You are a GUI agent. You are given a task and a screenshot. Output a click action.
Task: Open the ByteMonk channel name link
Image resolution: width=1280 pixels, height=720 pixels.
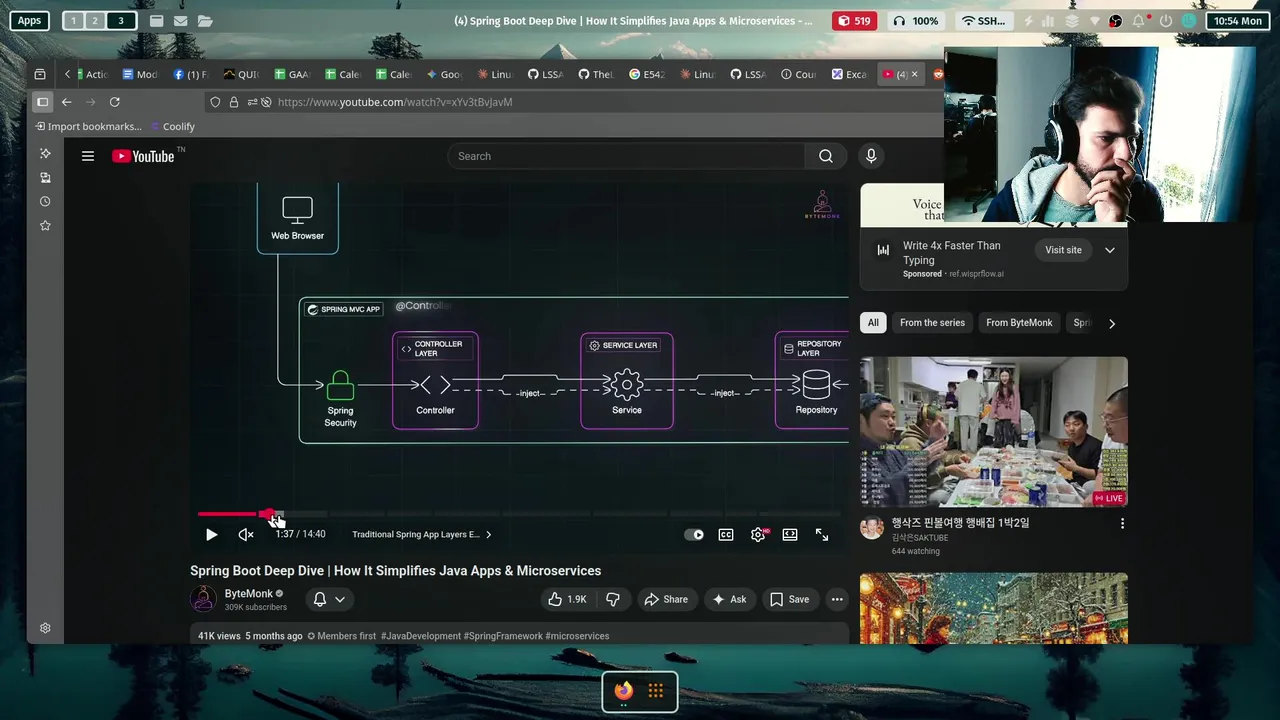pyautogui.click(x=249, y=594)
